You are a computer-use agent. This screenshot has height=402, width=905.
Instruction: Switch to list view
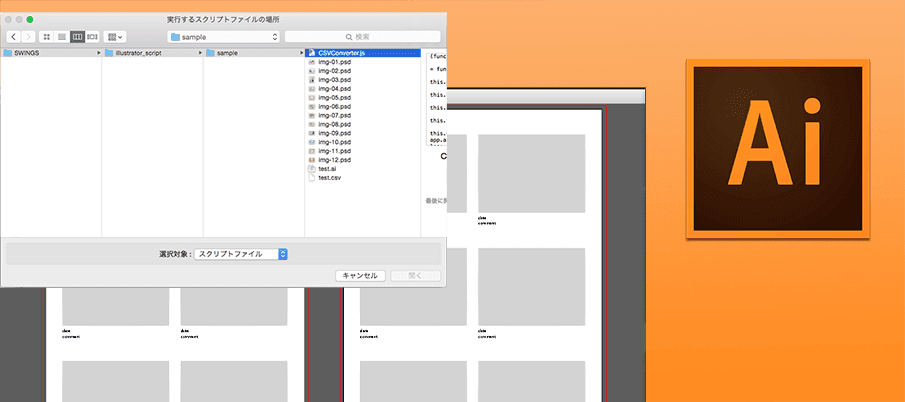[x=62, y=37]
